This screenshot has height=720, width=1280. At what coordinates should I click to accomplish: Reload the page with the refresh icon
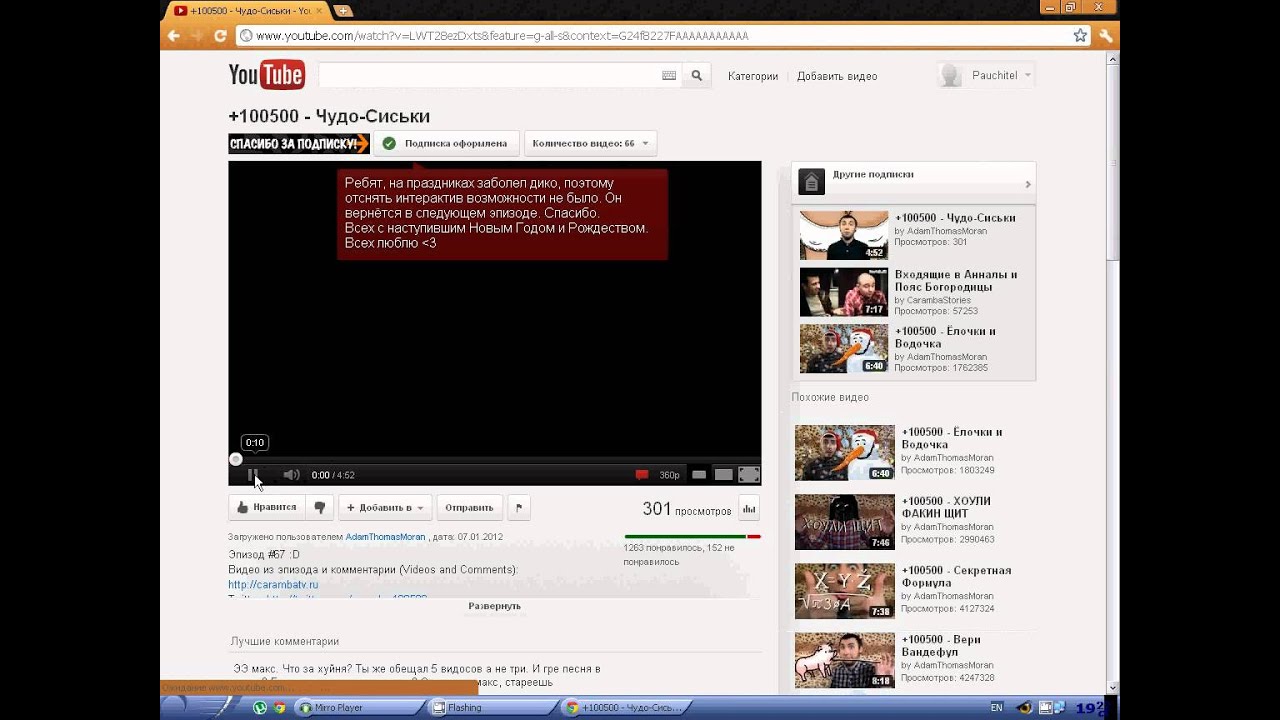click(220, 35)
